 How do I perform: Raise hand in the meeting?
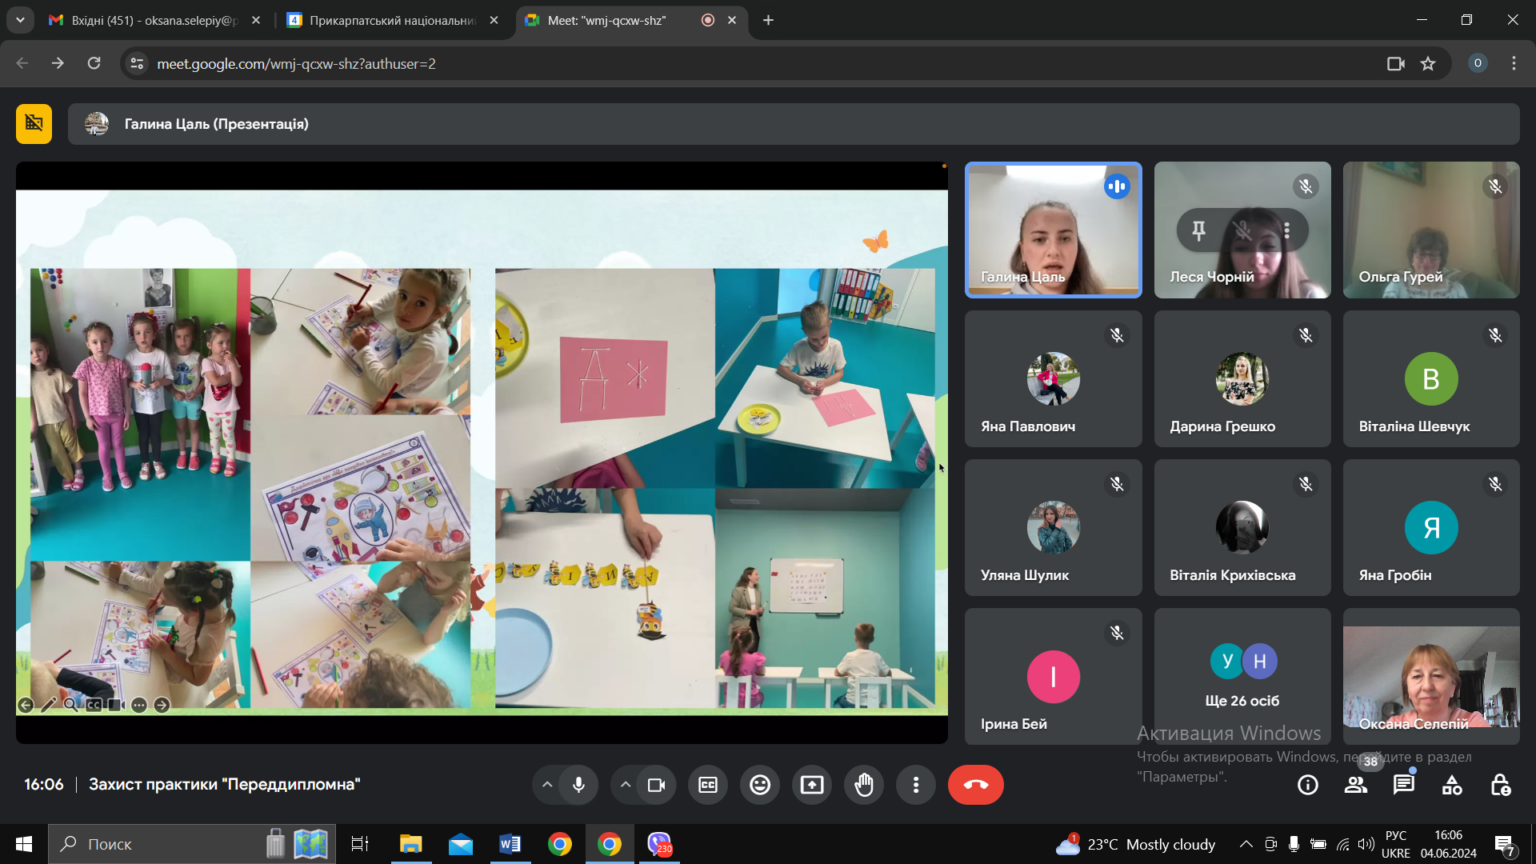click(x=864, y=785)
